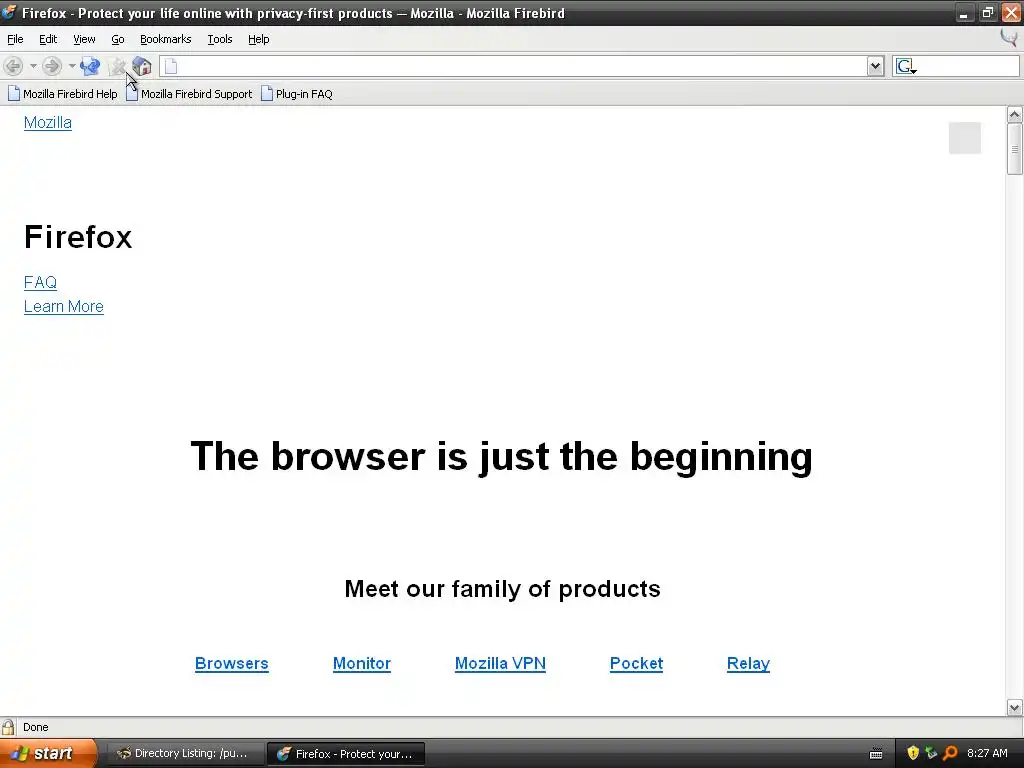Open the Plug-in FAQ bookmark

tap(297, 94)
